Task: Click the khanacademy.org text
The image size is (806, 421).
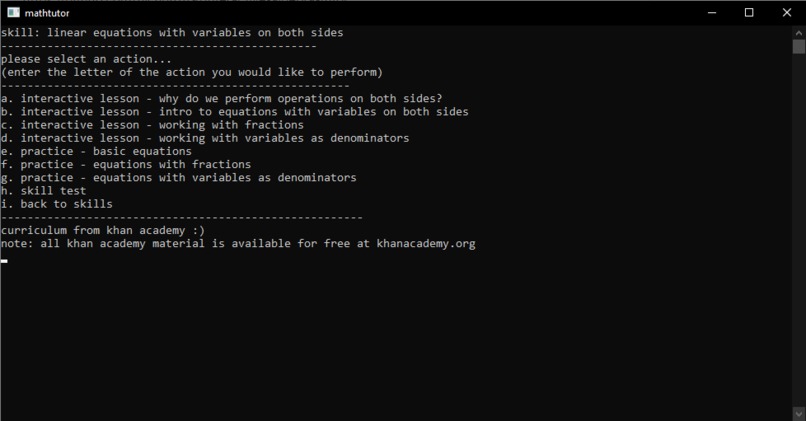Action: click(x=426, y=244)
